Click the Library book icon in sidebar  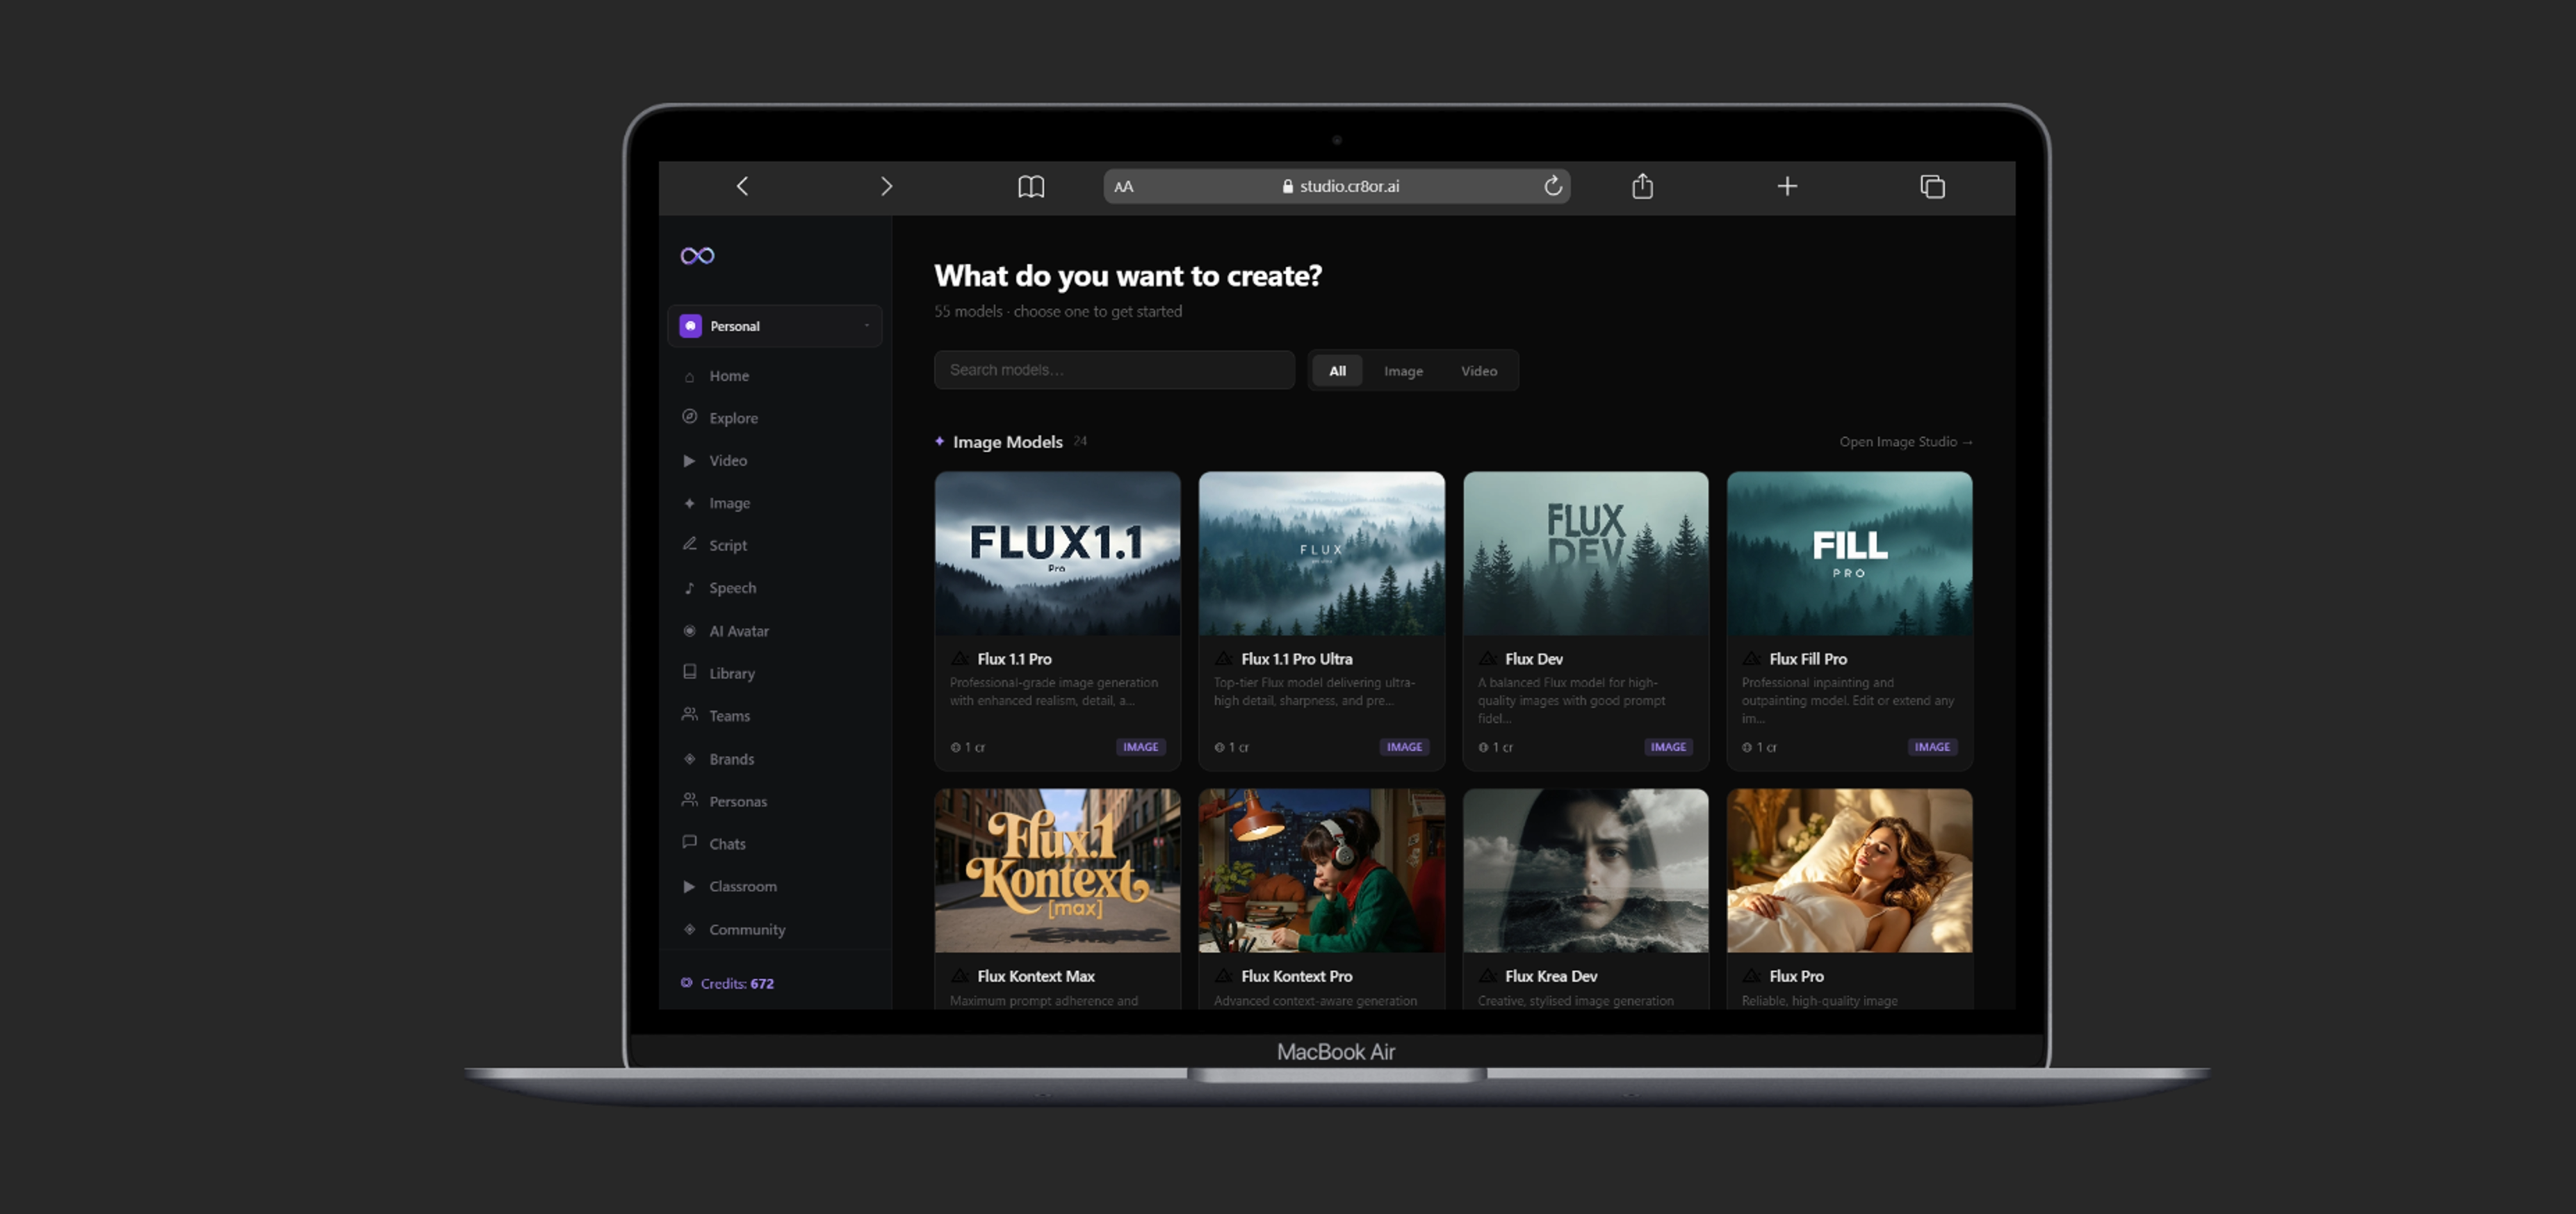tap(689, 672)
